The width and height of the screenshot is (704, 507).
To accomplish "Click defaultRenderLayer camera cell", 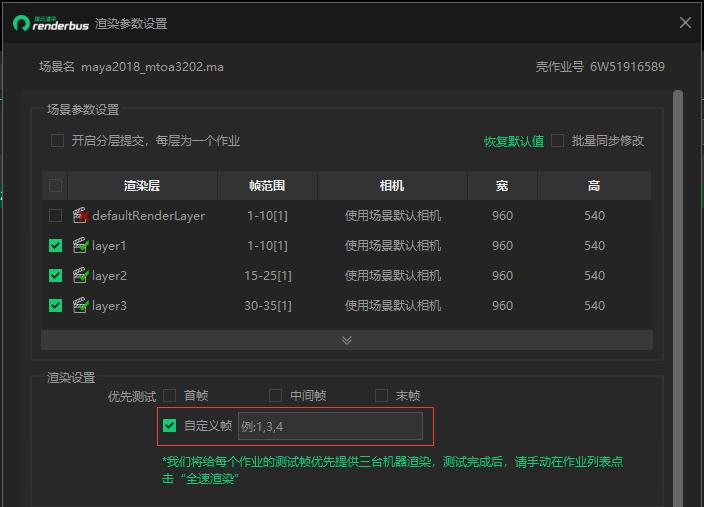I will point(393,216).
